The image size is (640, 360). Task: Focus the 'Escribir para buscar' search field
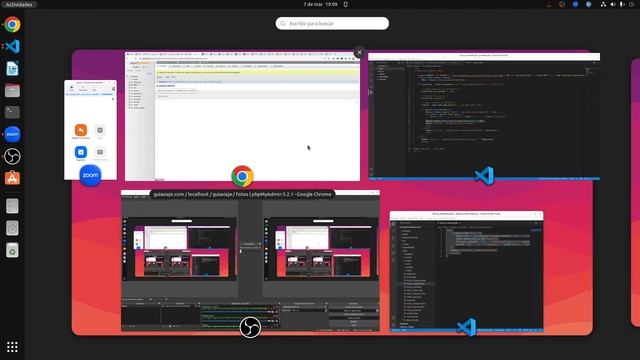332,23
